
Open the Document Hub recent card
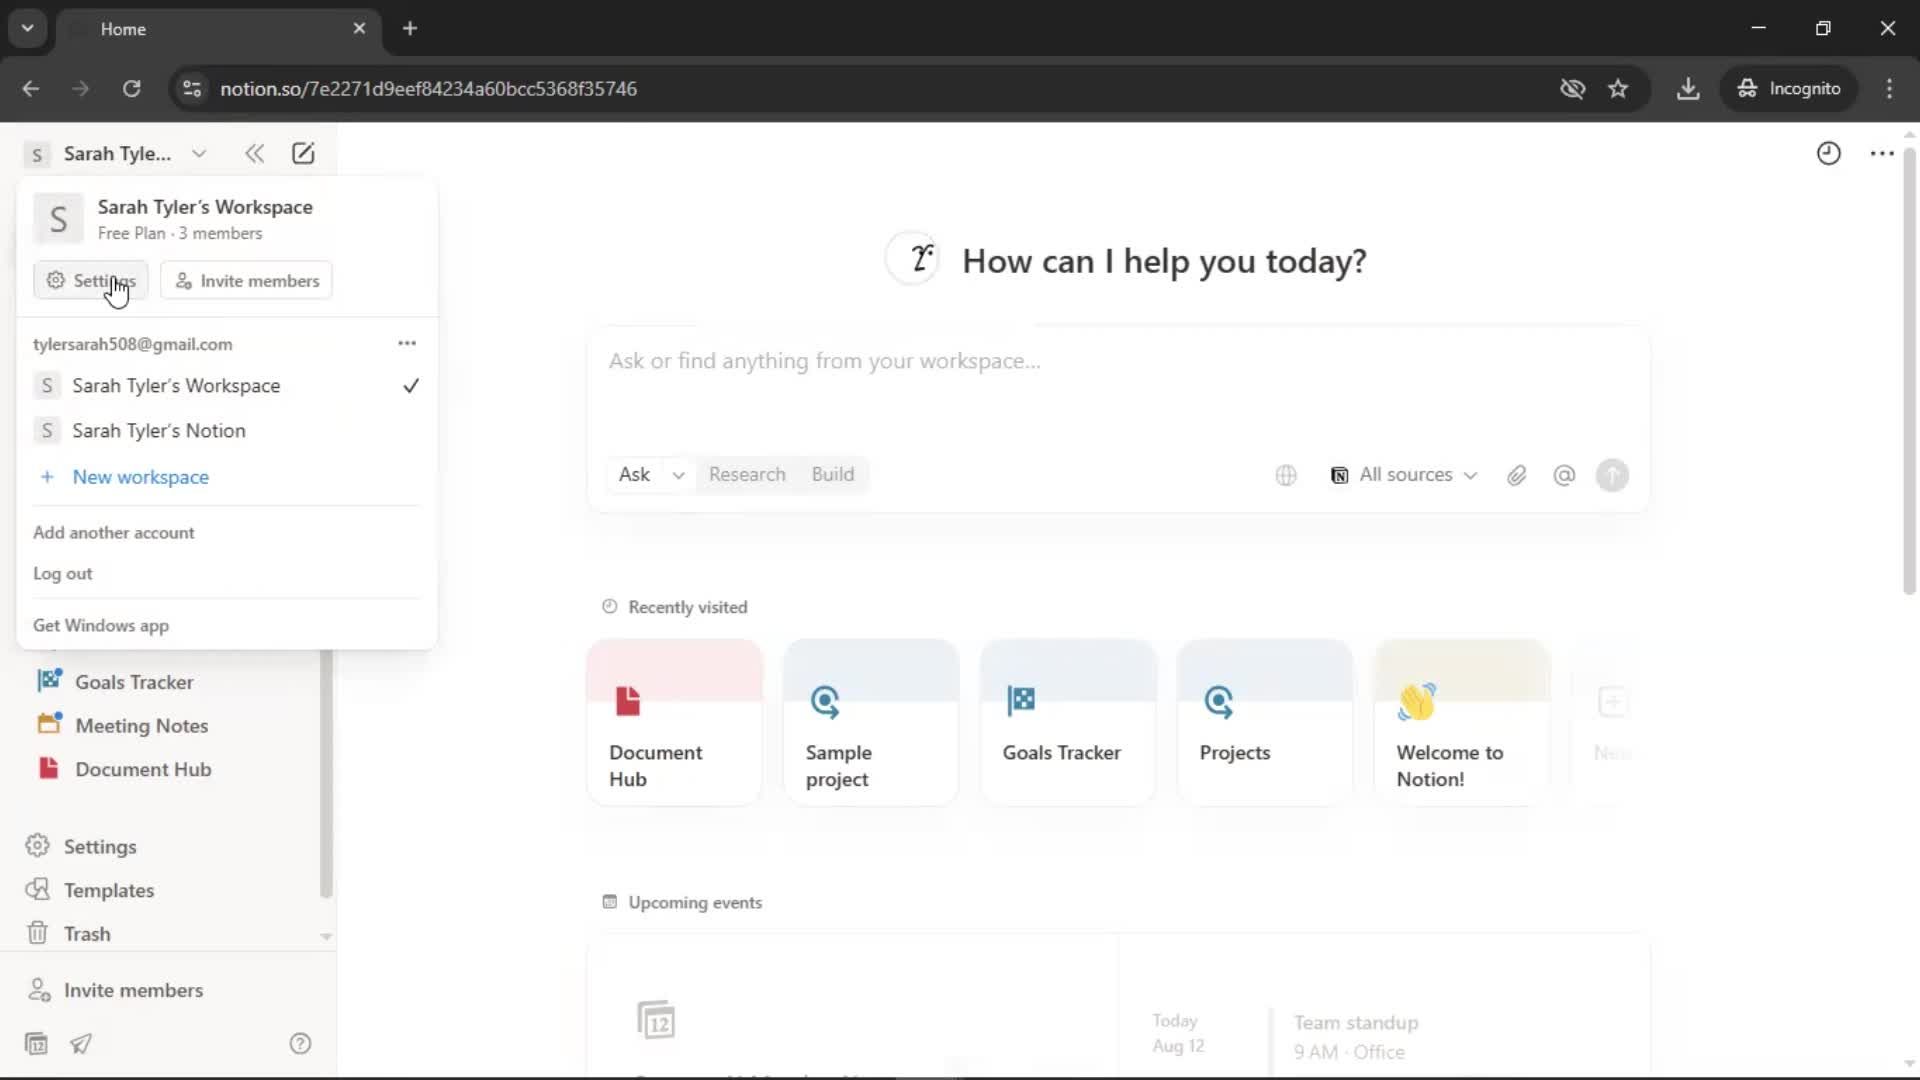click(x=675, y=722)
